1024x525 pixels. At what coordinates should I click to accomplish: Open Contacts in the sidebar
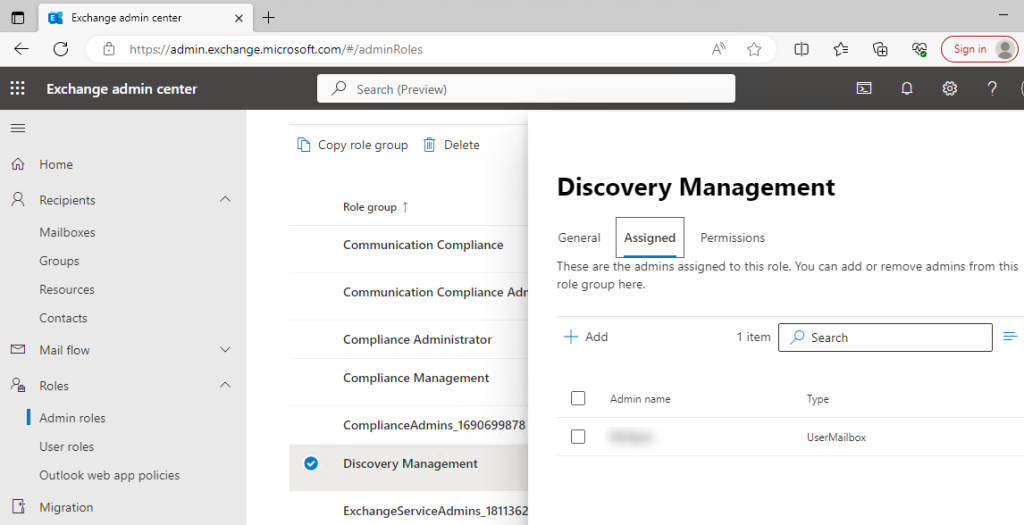point(63,318)
